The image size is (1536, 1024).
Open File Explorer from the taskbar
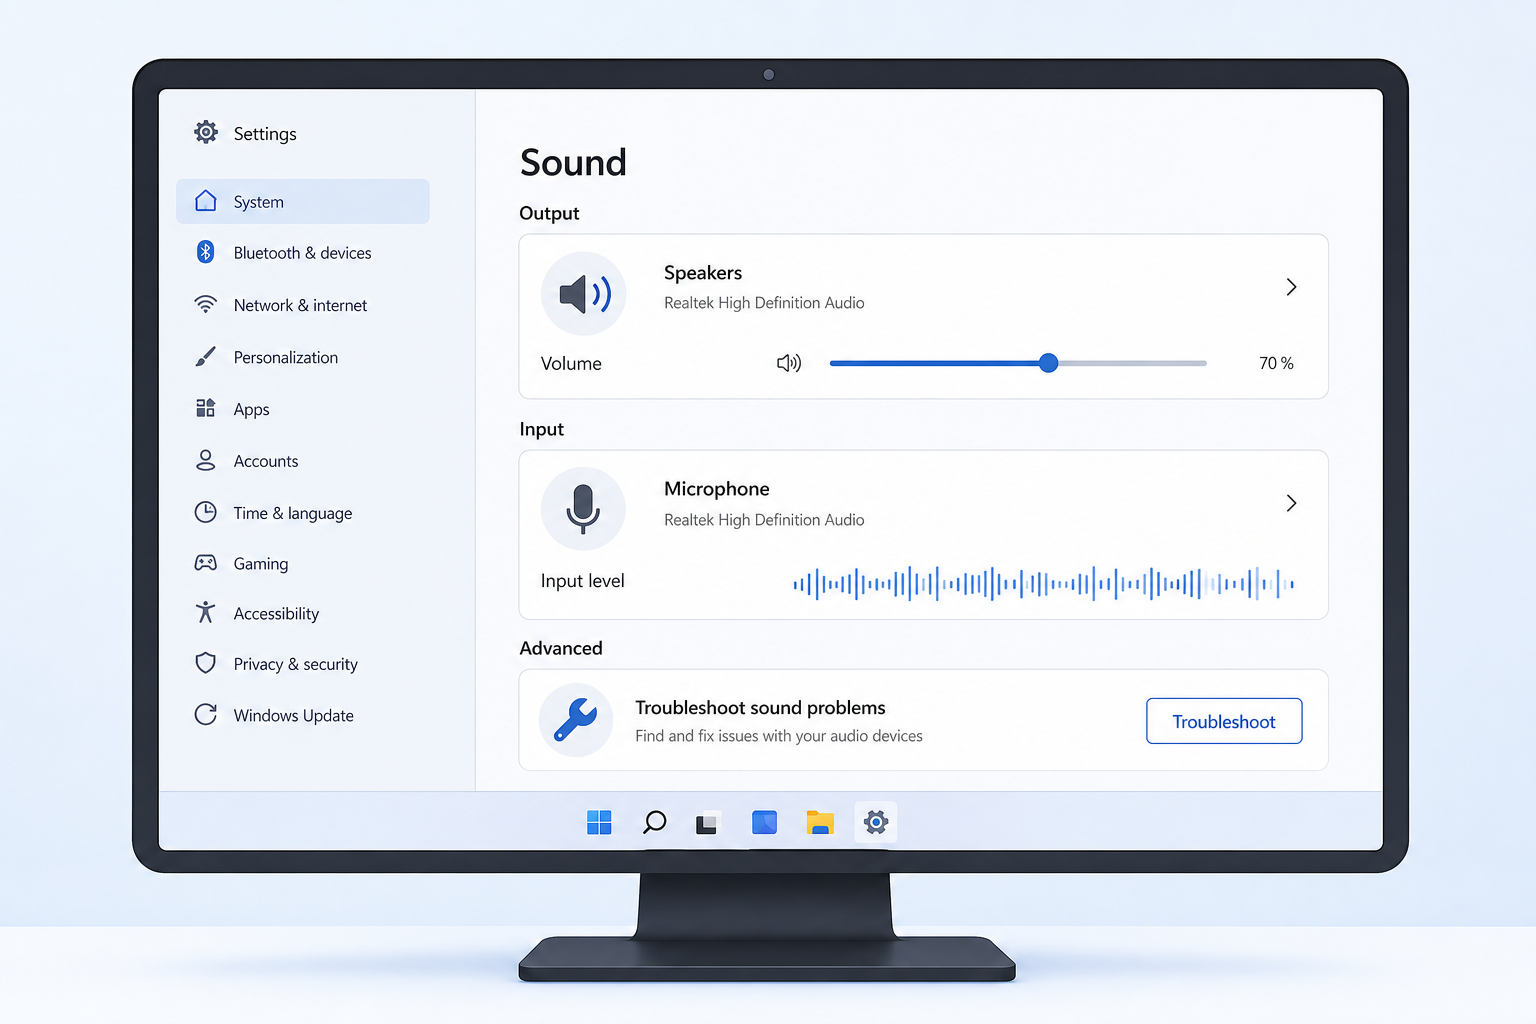[x=820, y=822]
